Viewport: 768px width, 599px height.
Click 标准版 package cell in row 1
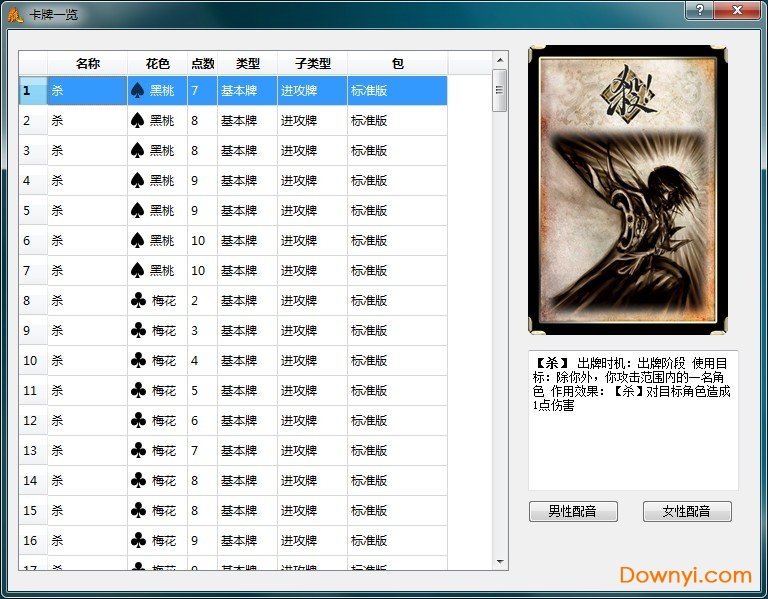[x=398, y=91]
